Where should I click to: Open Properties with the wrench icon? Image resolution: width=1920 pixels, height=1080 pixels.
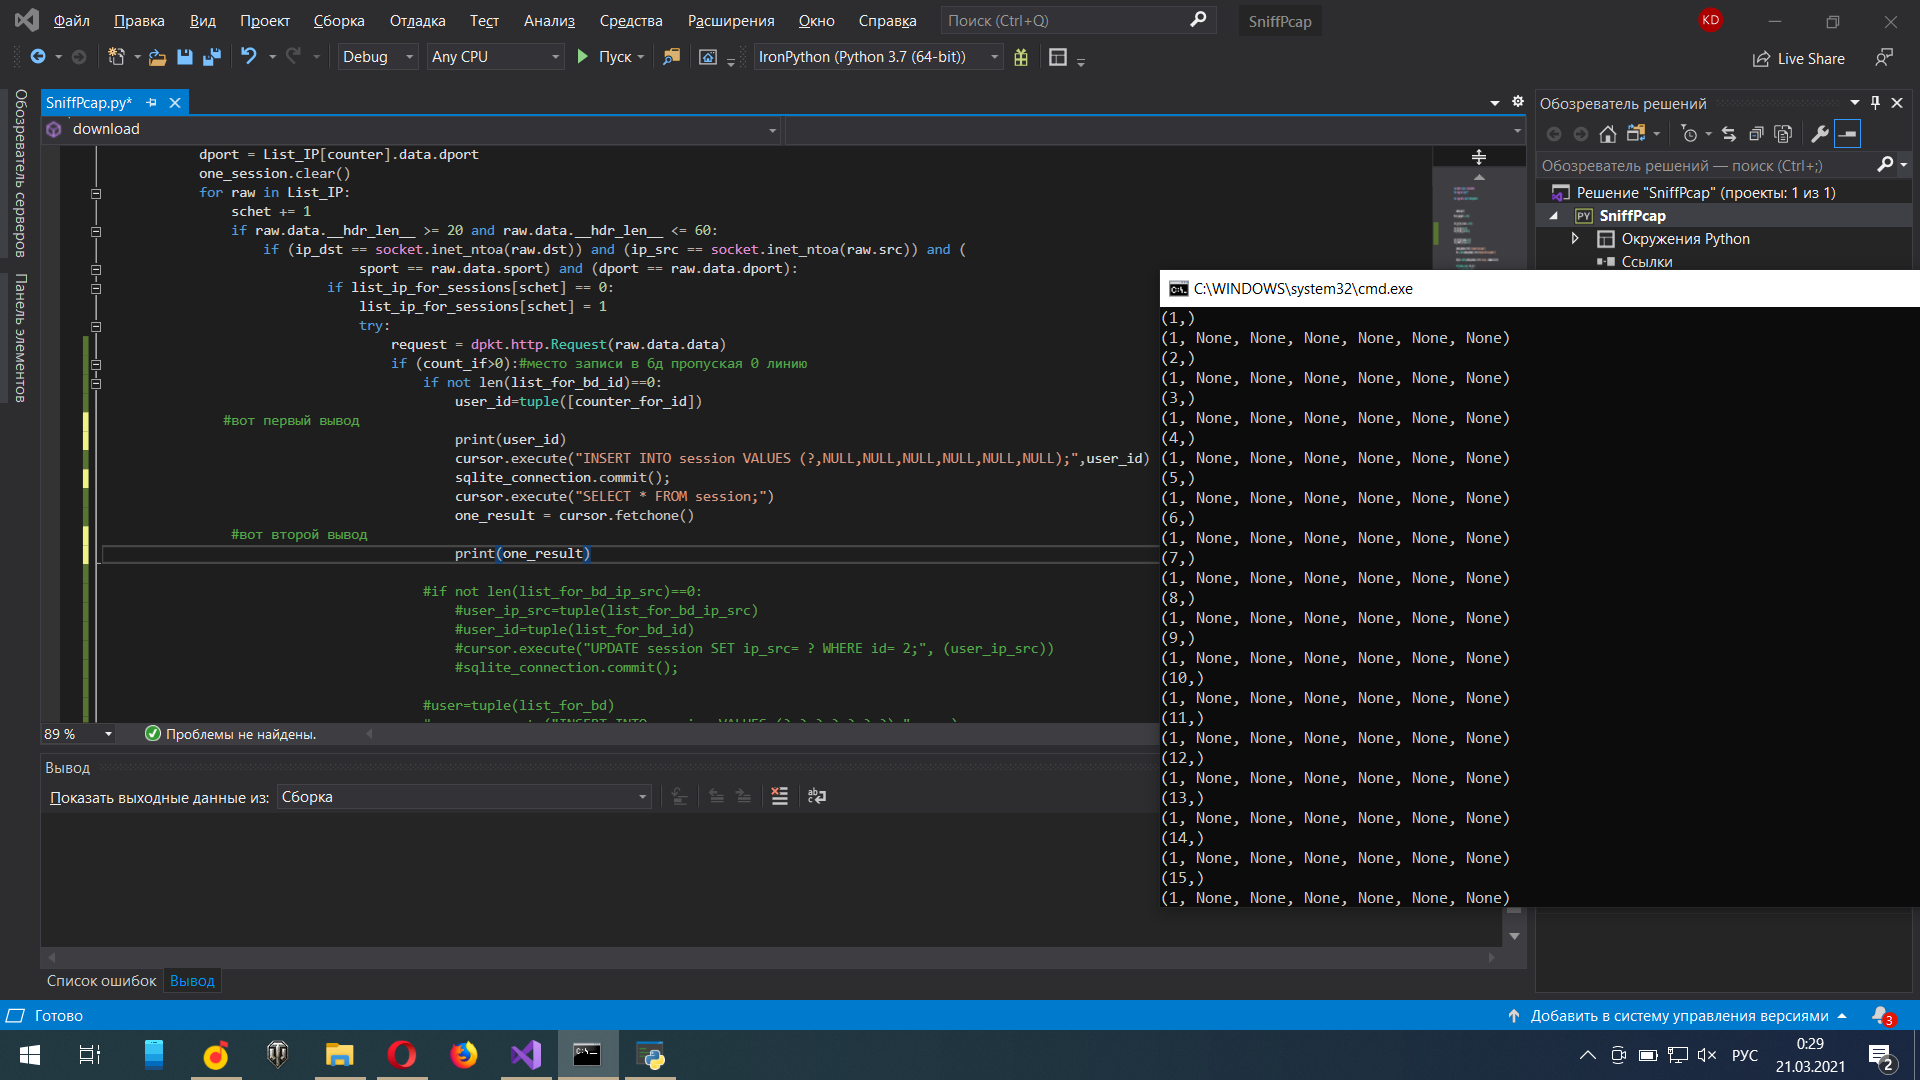(1820, 134)
